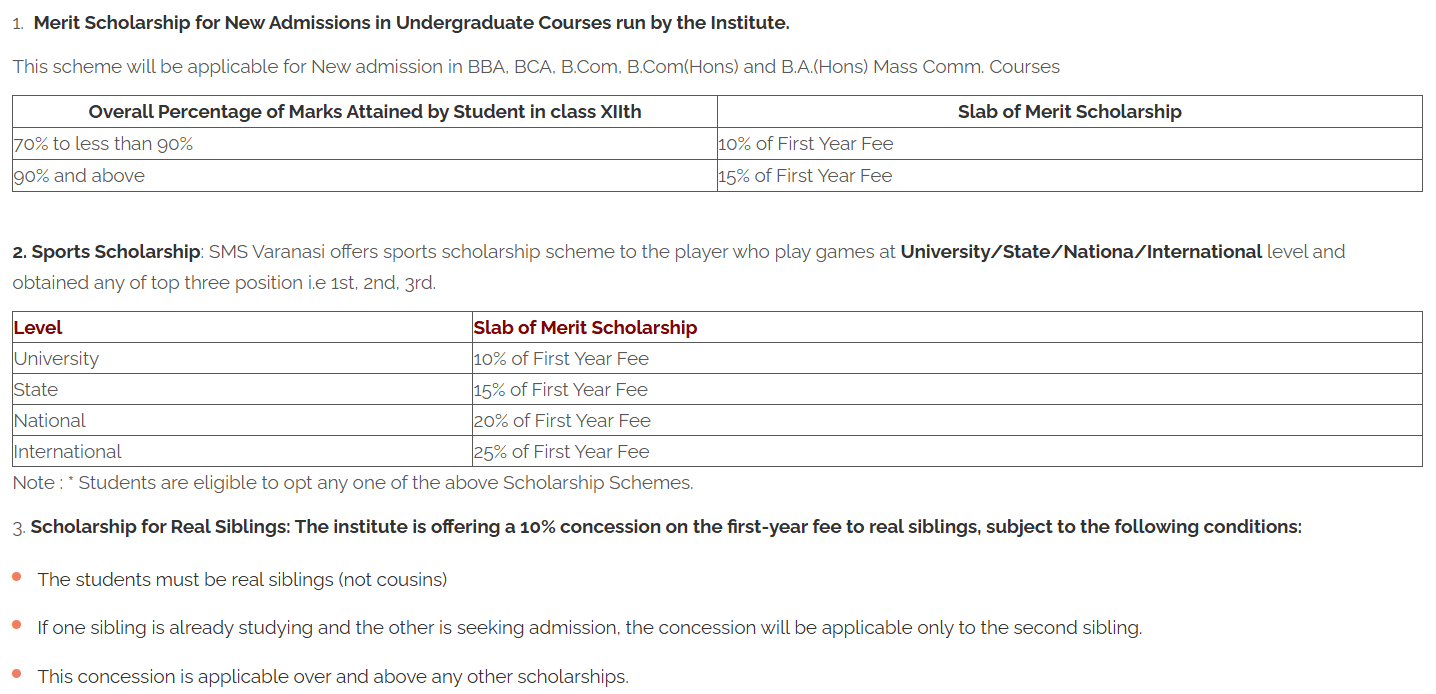Click the '25% of First Year Fee' cell
The height and width of the screenshot is (694, 1436).
561,452
